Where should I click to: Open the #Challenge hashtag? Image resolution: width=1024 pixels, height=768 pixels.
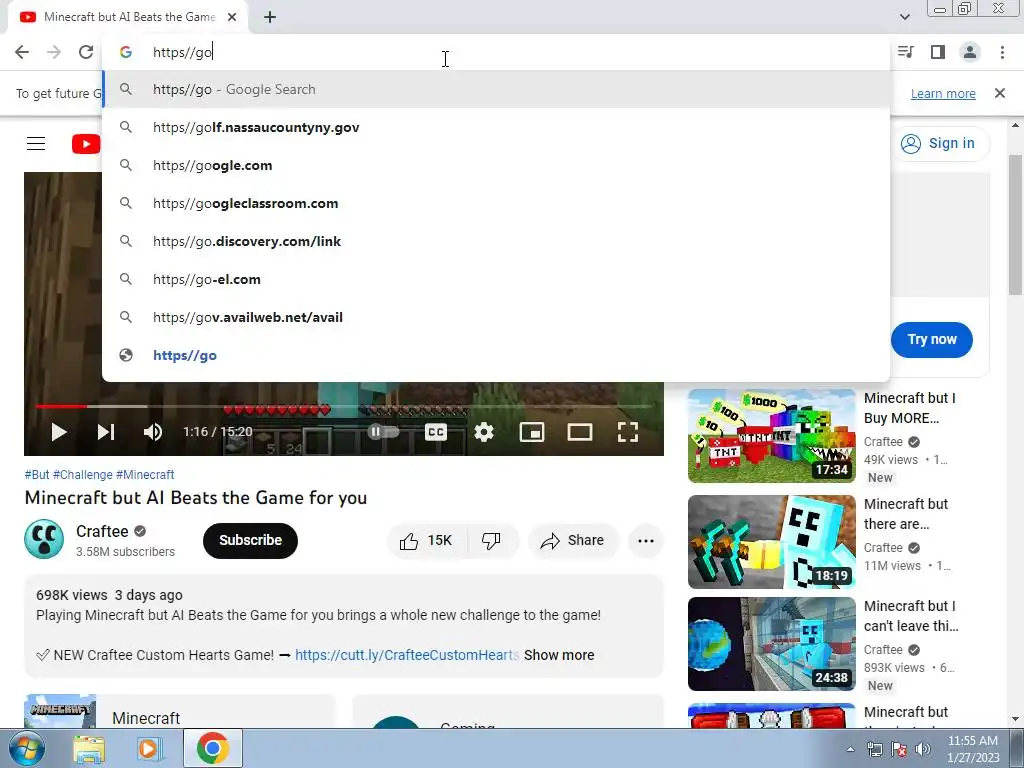[82, 475]
